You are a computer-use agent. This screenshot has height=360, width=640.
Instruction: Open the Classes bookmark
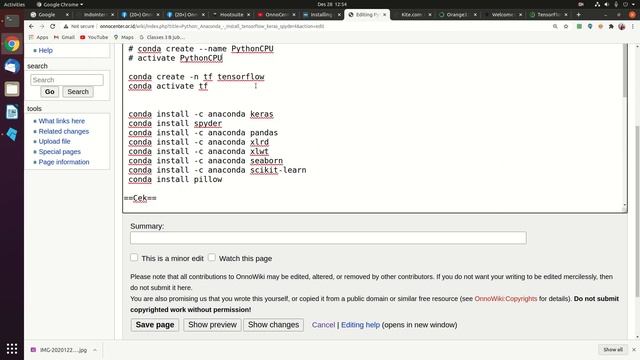click(x=162, y=37)
